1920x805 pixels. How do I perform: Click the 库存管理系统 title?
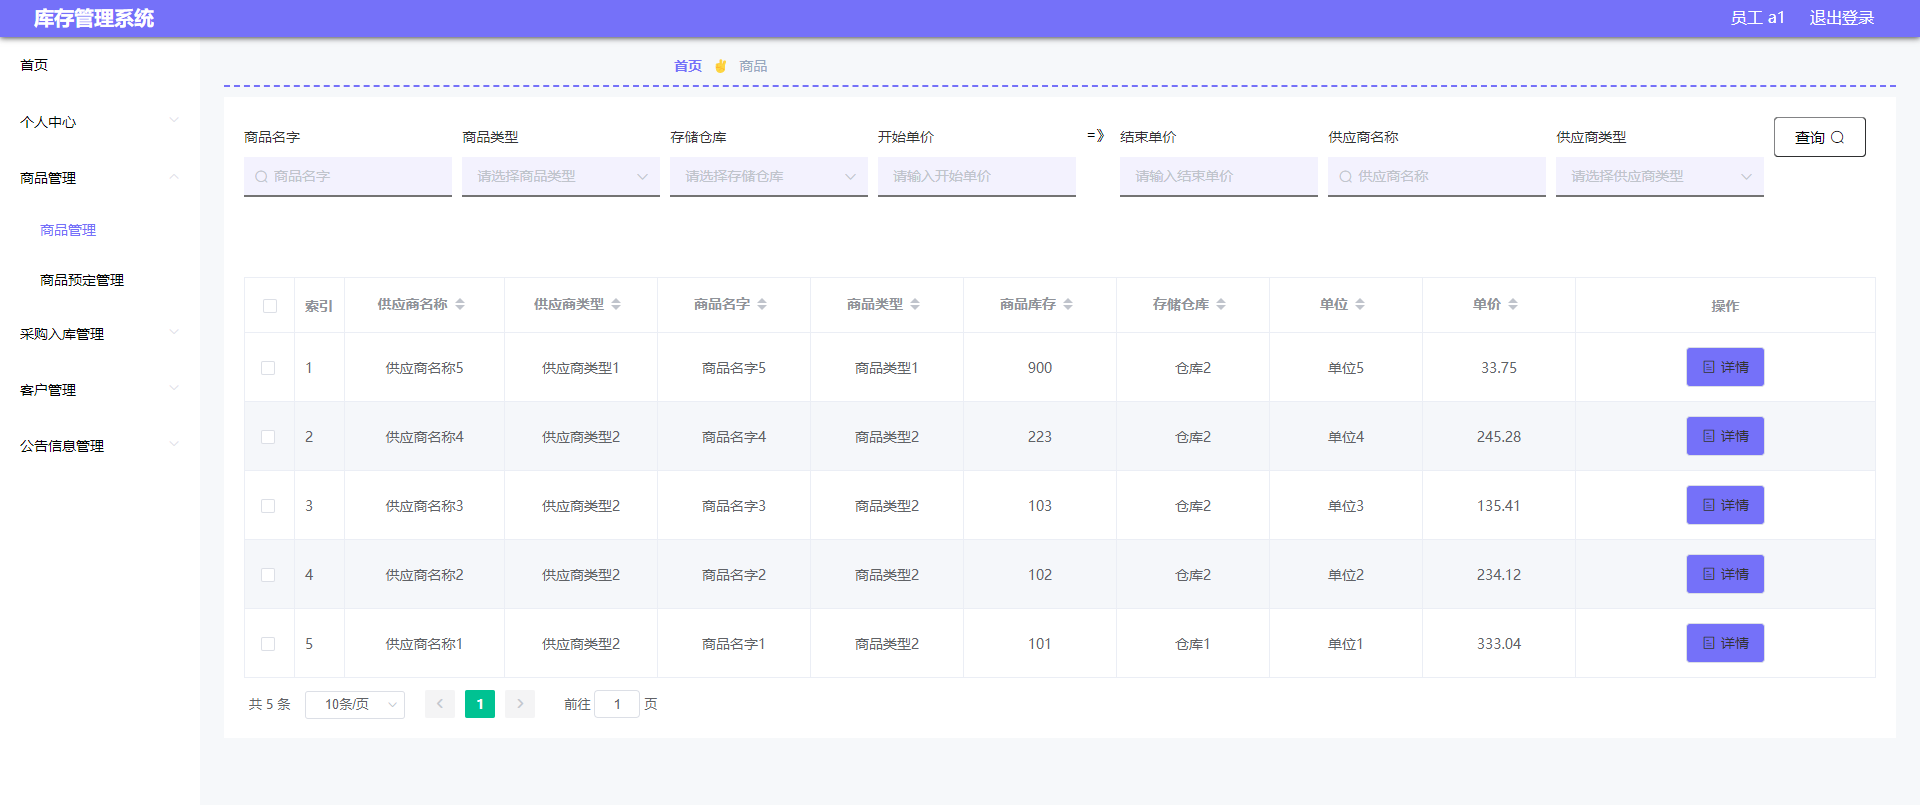point(94,18)
